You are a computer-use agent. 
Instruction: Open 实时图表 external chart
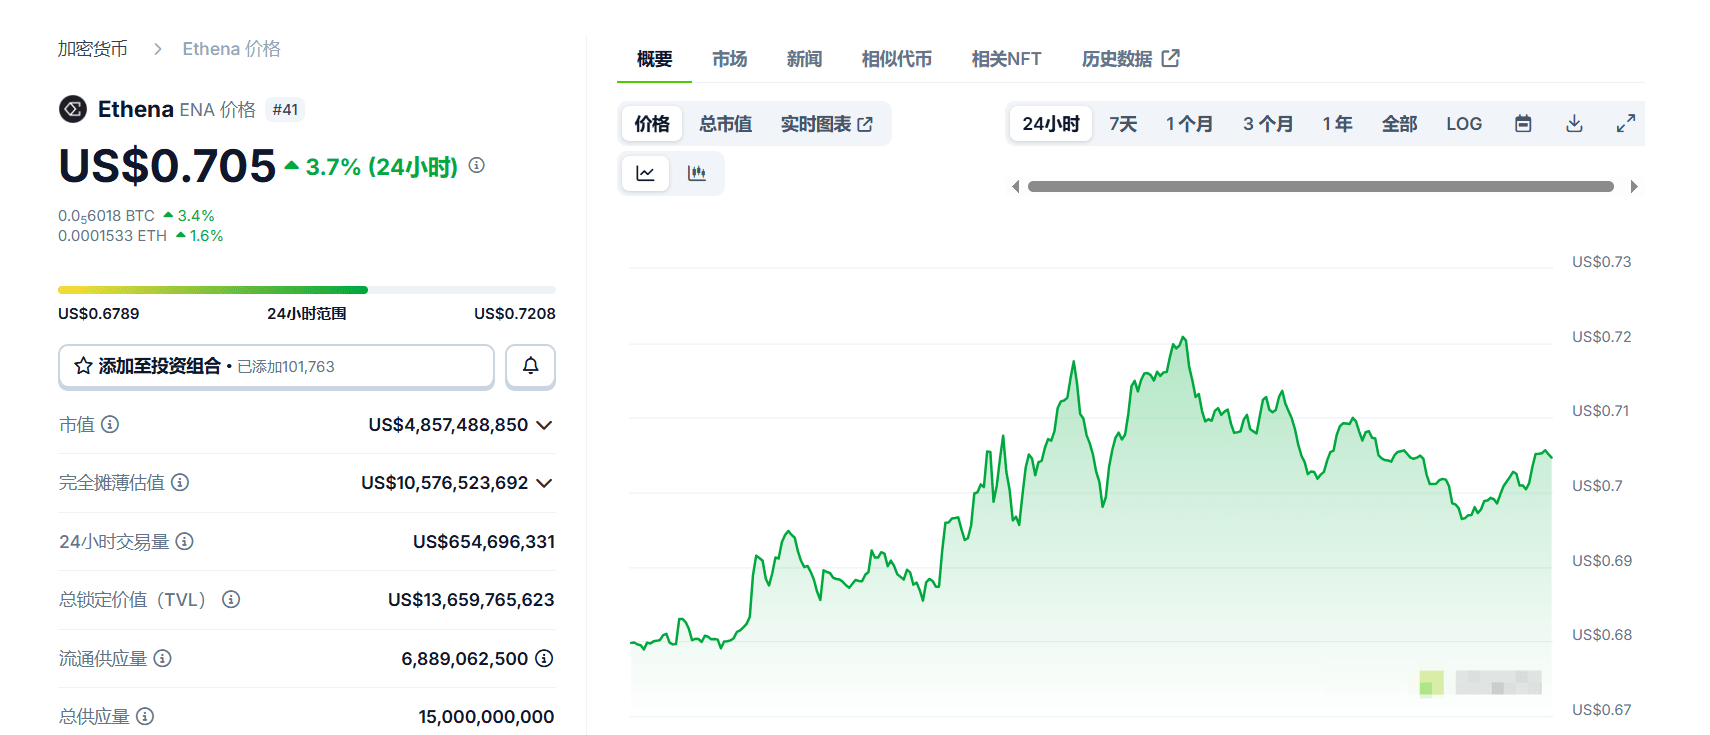(827, 124)
